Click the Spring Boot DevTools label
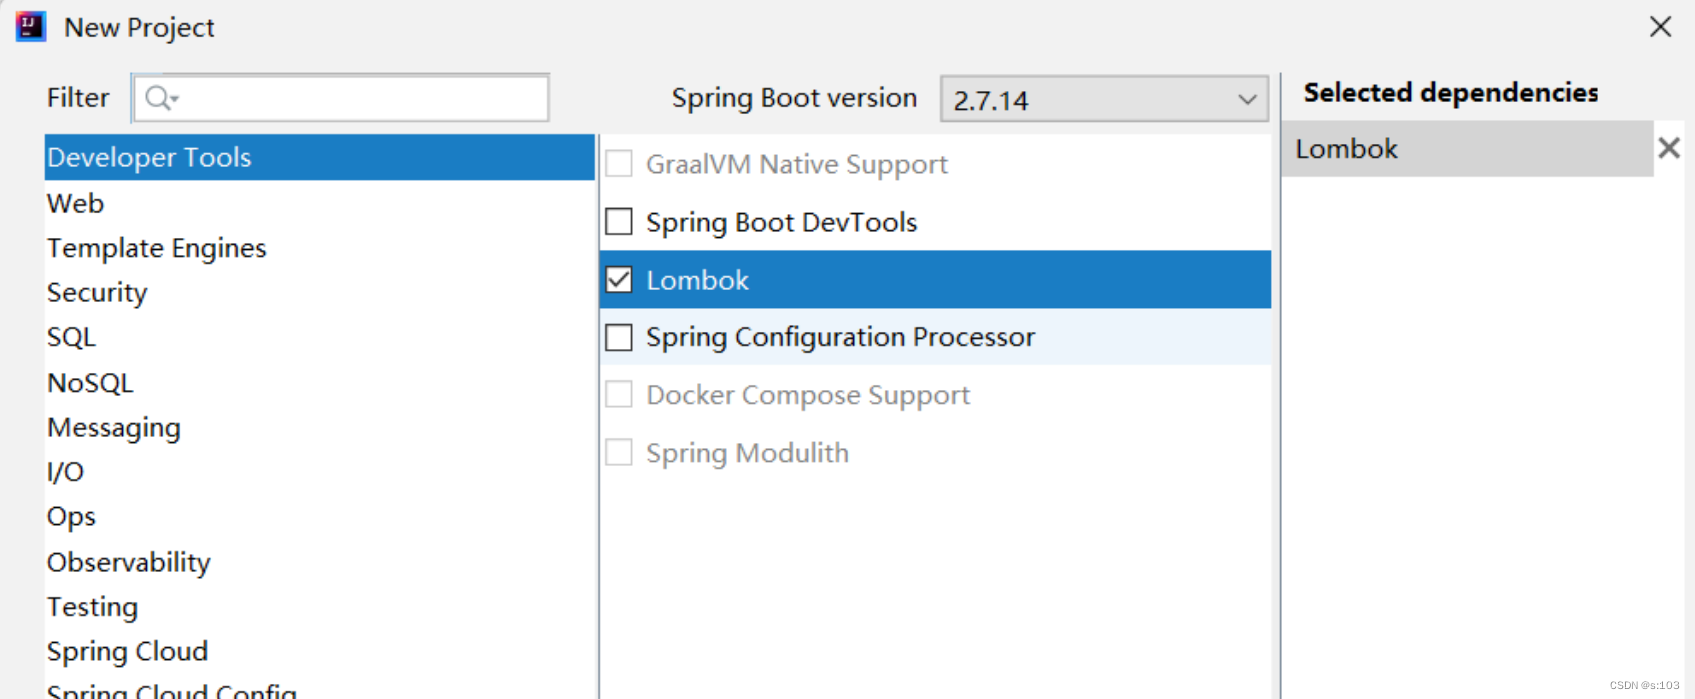 pos(781,222)
